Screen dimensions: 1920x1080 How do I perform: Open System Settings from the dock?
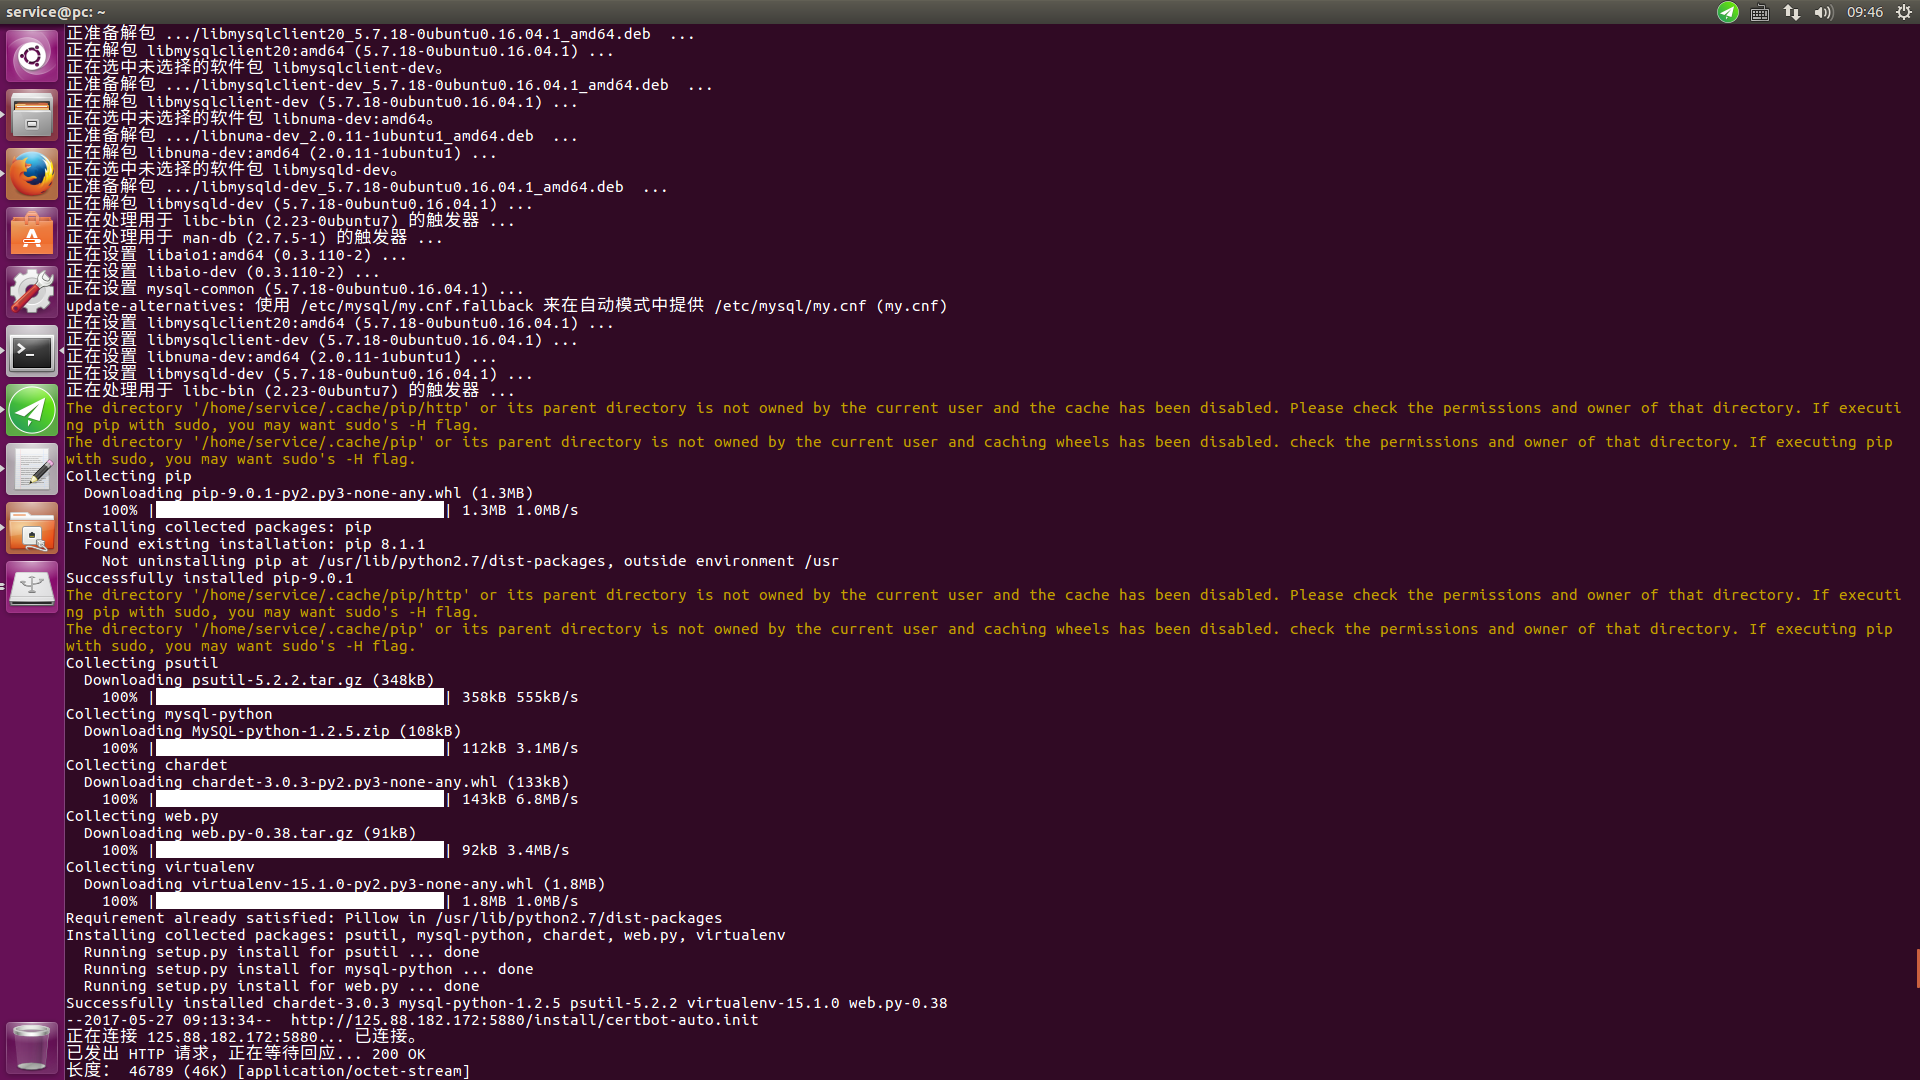[x=32, y=292]
